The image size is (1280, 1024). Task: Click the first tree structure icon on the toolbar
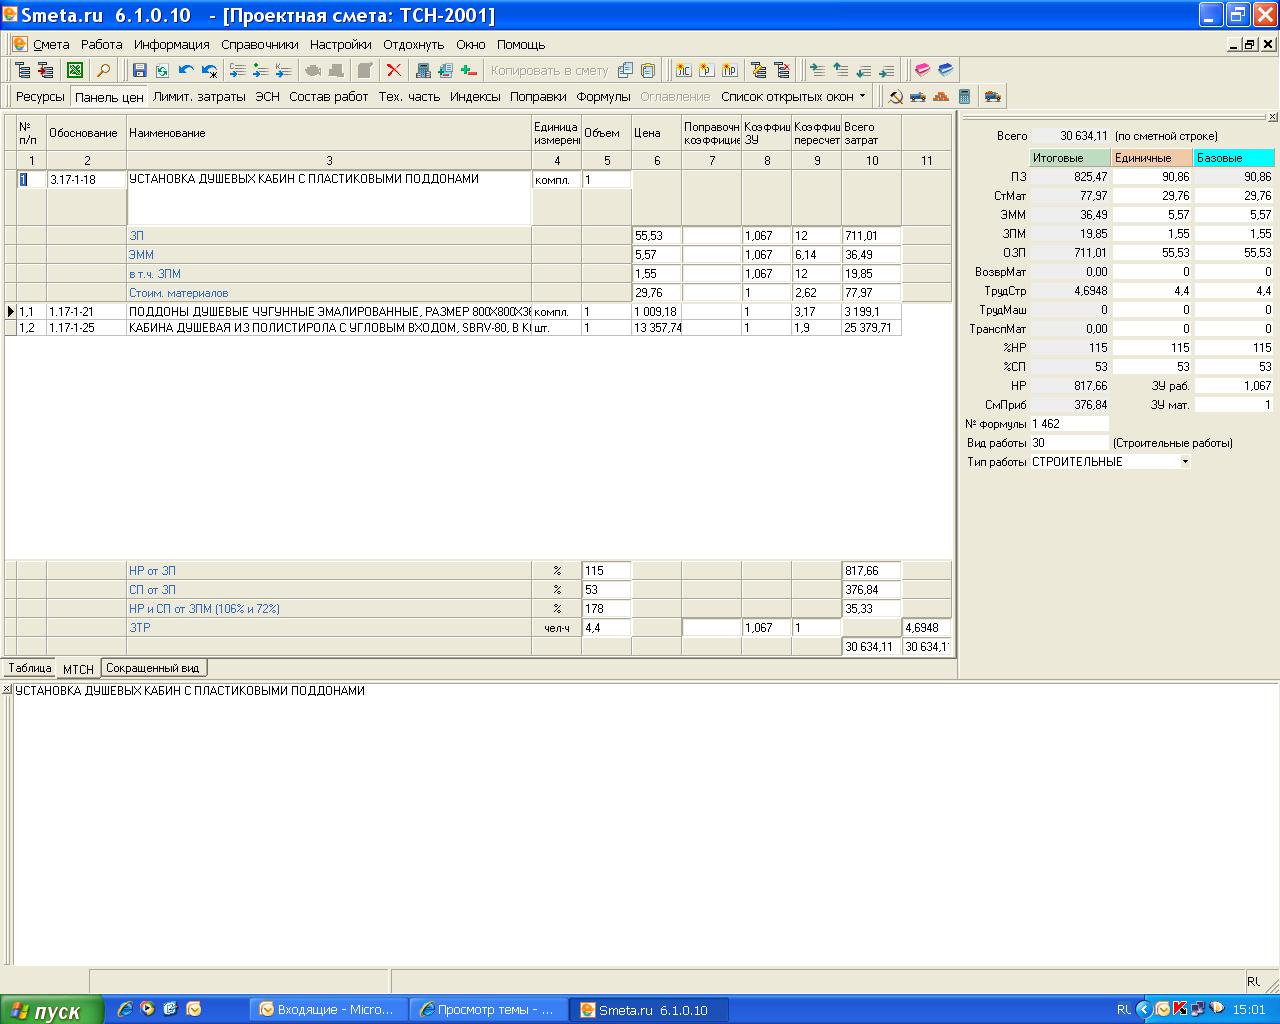(23, 70)
